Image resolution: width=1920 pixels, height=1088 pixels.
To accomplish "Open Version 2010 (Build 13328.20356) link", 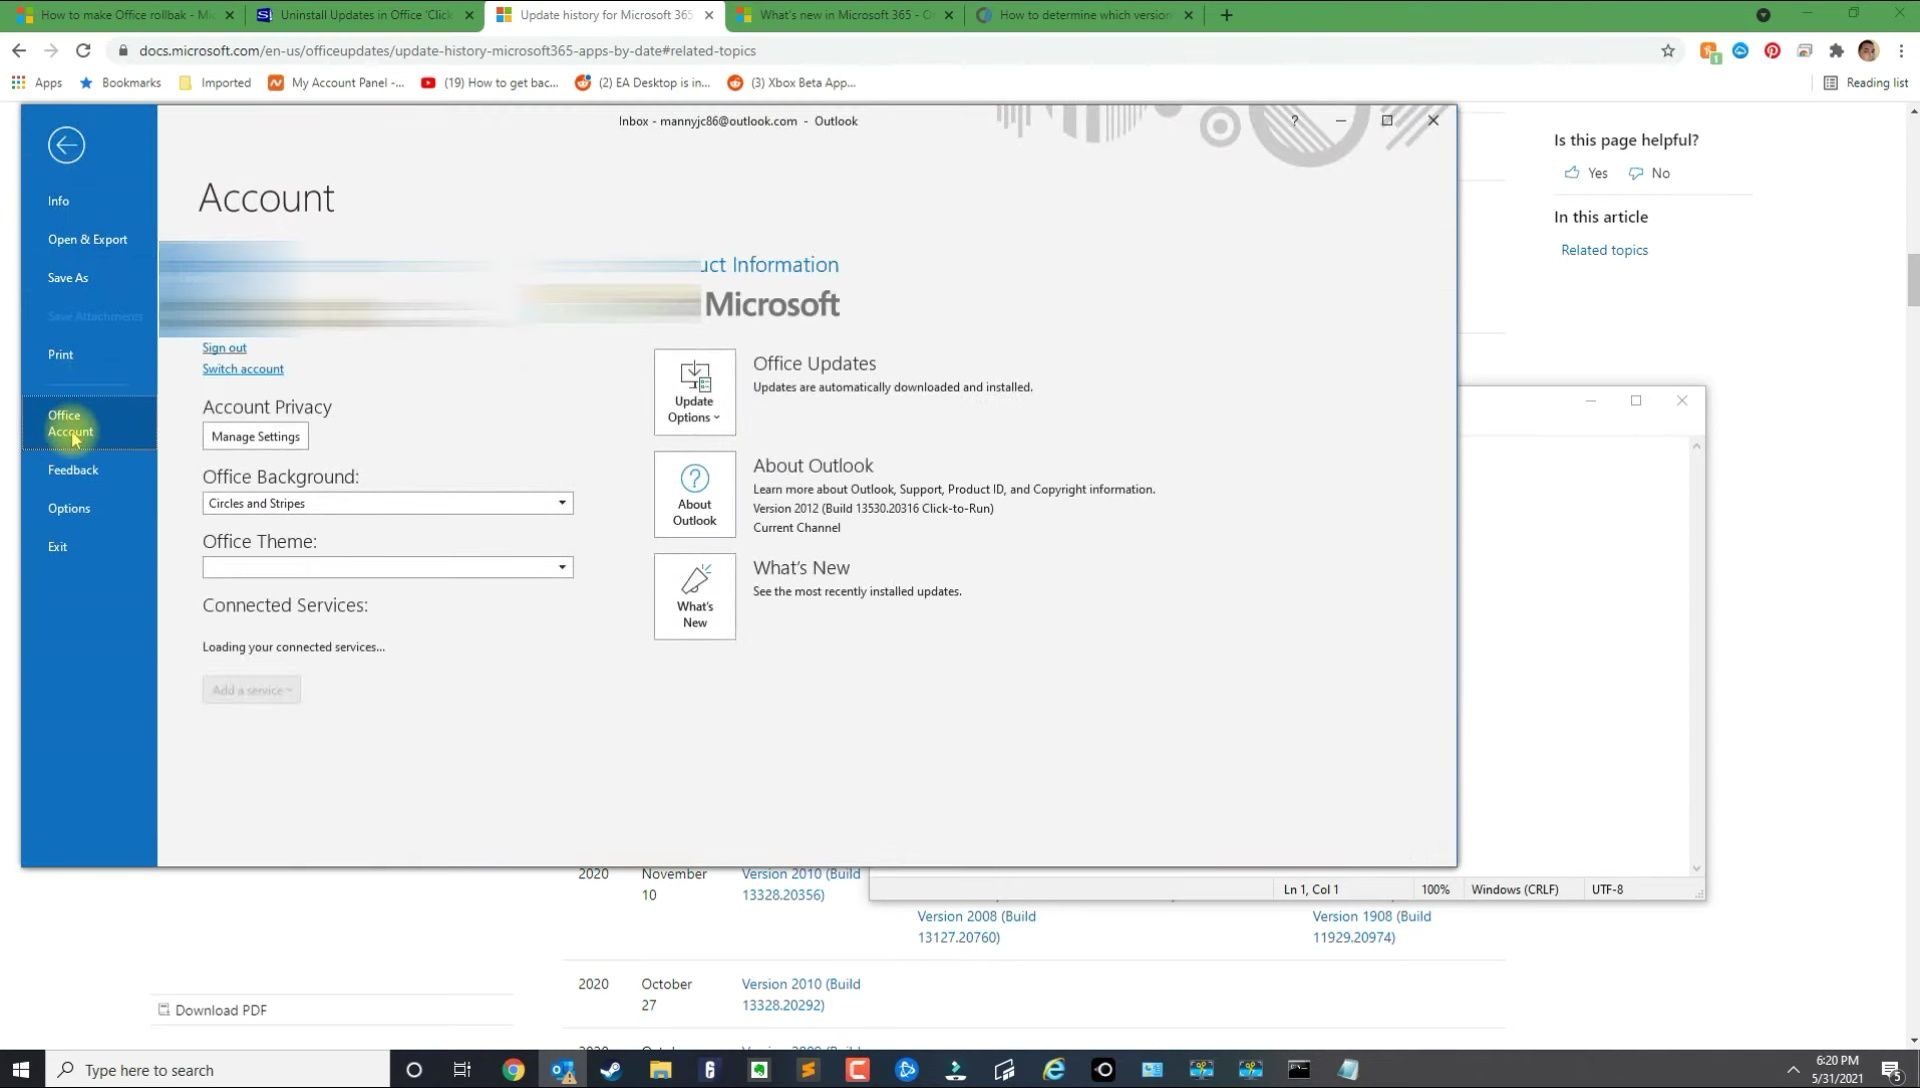I will click(800, 884).
